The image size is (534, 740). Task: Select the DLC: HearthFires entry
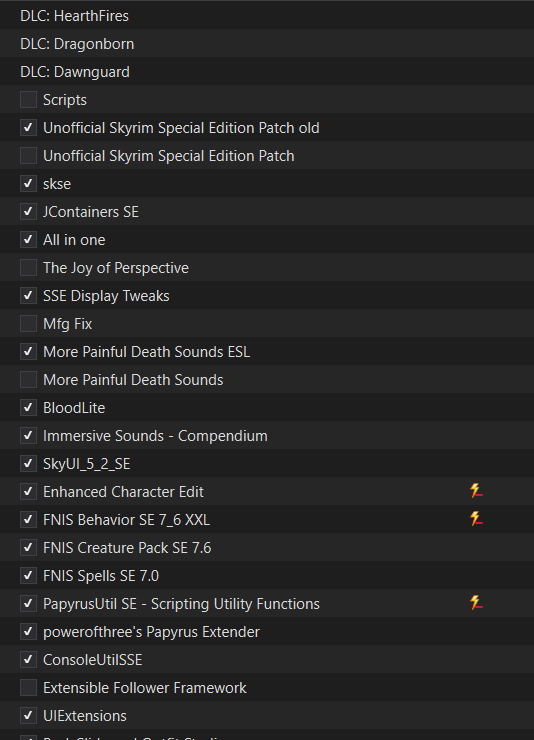[267, 16]
